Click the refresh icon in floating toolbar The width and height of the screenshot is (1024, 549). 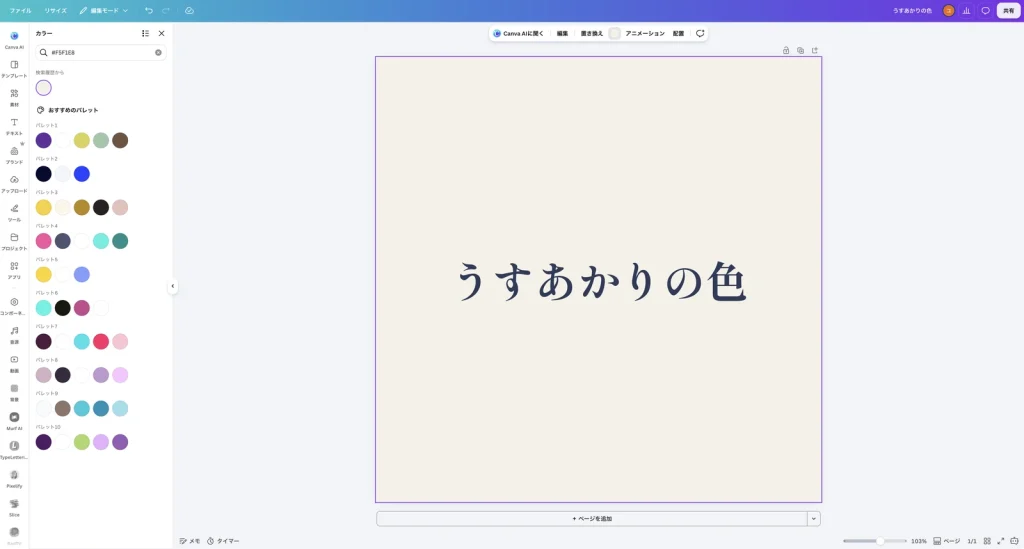pos(700,33)
